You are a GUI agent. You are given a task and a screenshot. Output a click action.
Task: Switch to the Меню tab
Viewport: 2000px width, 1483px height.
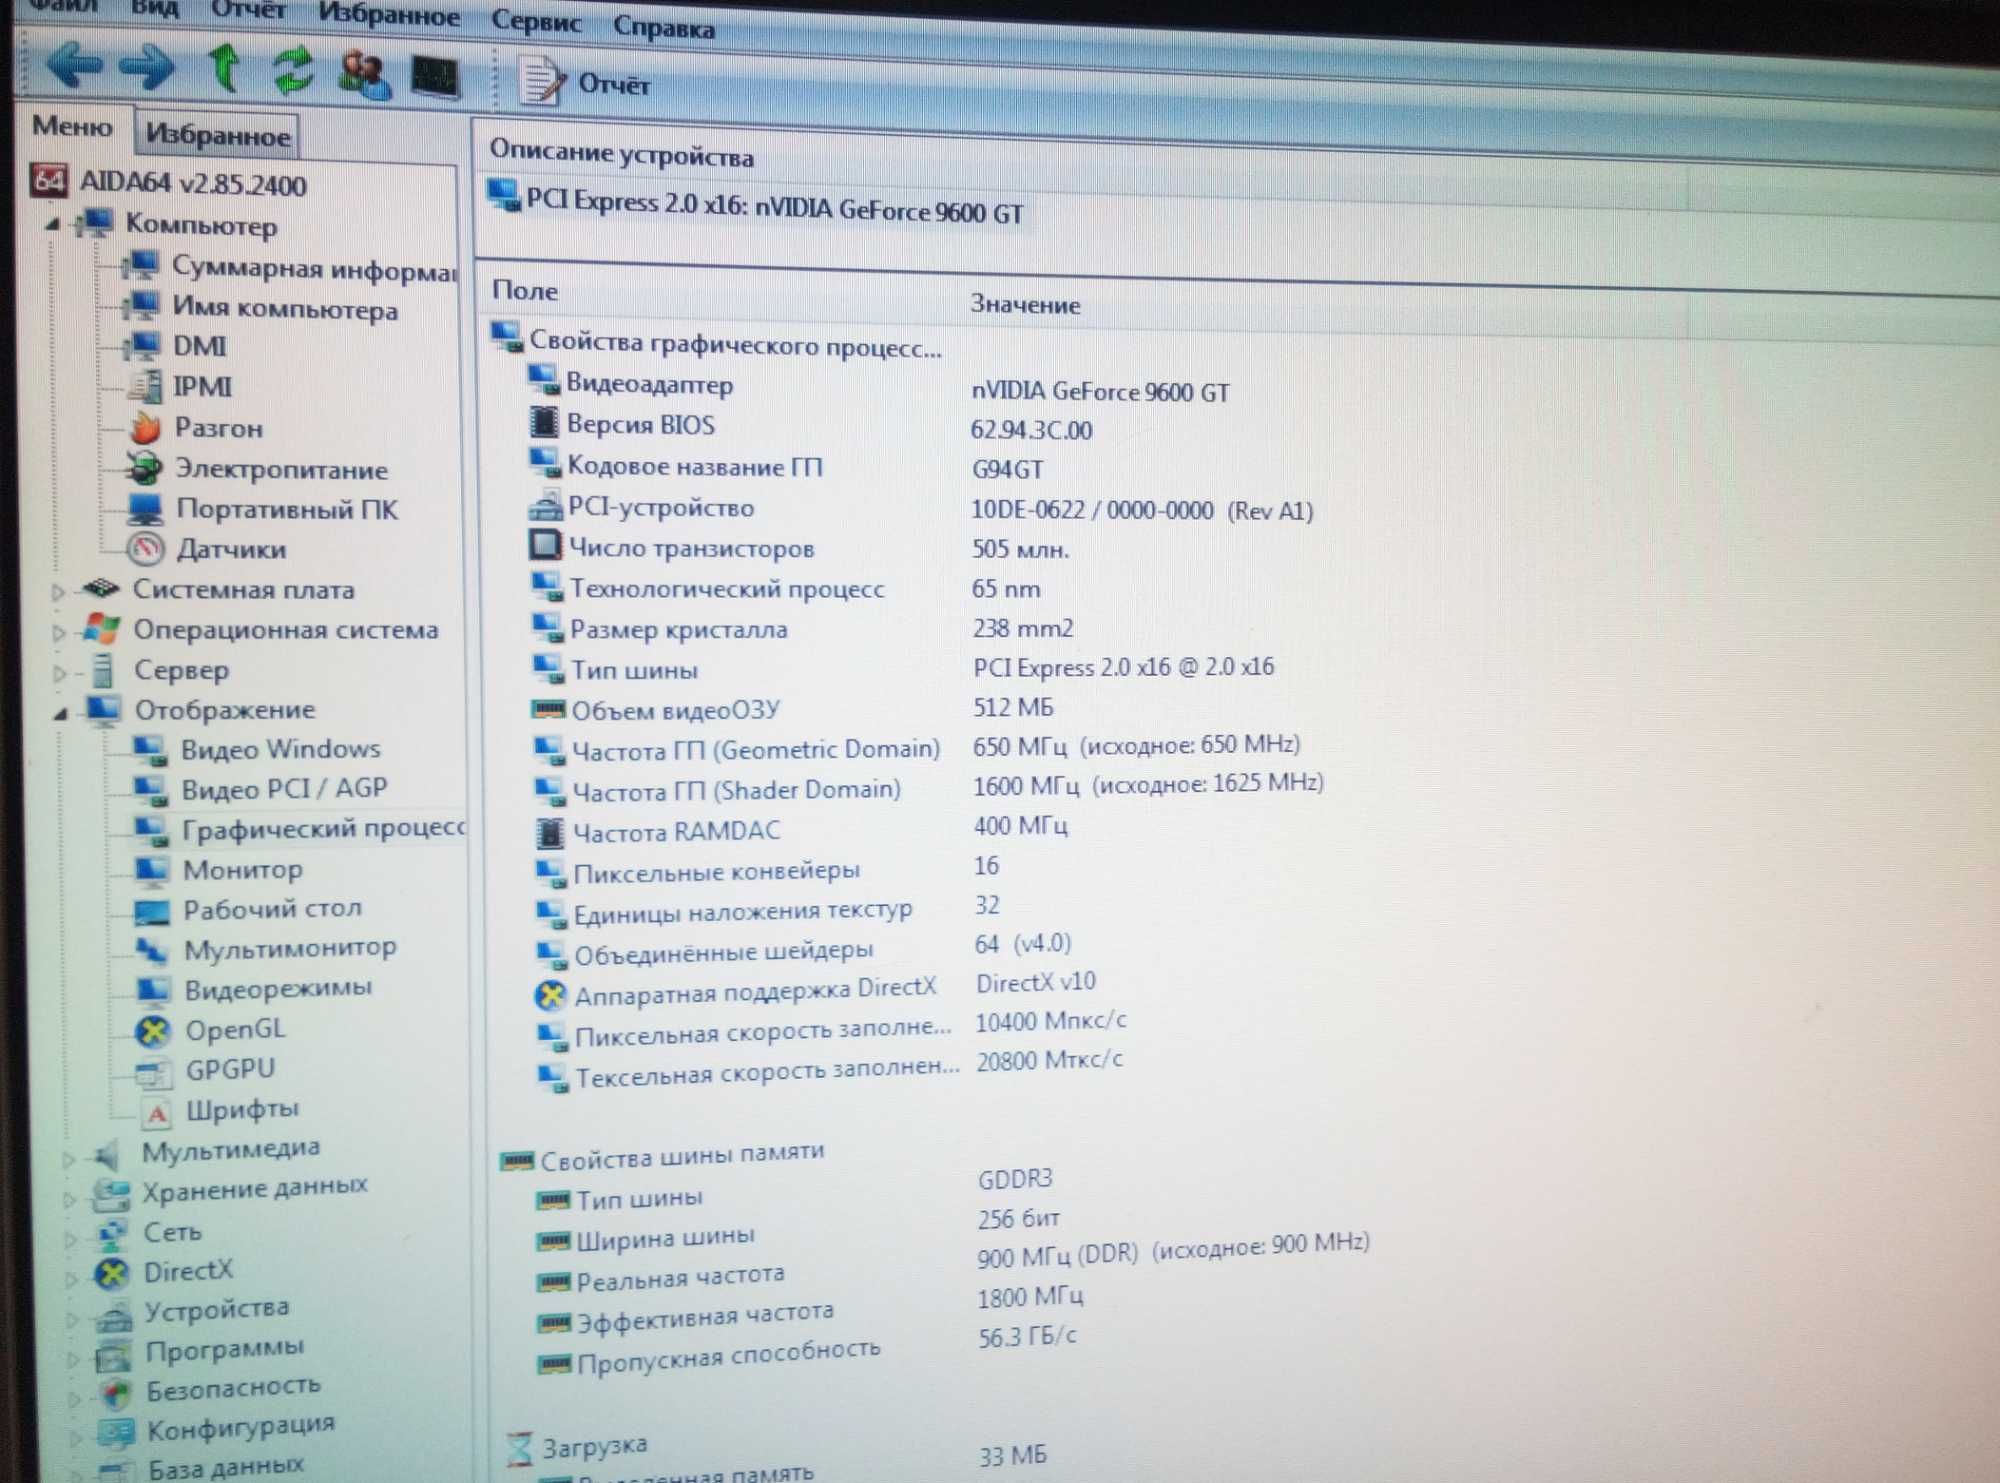tap(72, 127)
